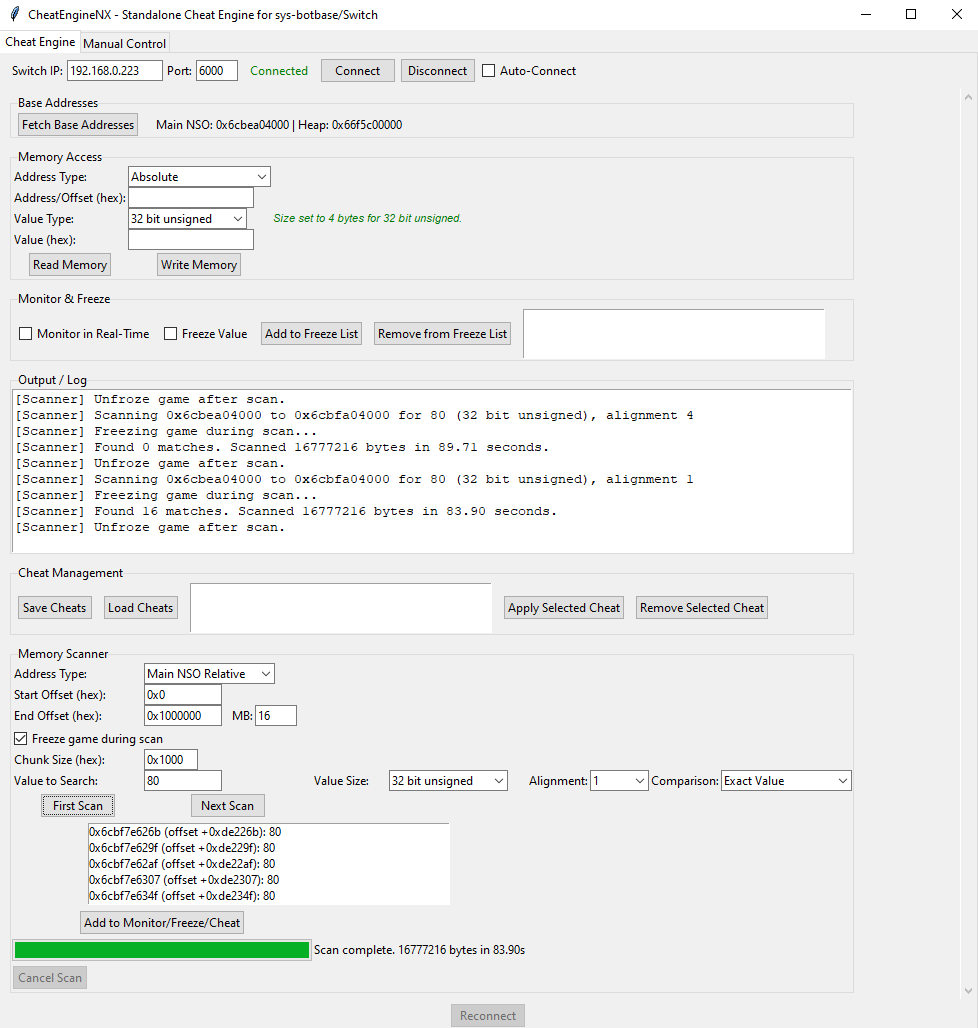Toggle the Freeze Value checkbox
Screen dimensions: 978x1028
(x=170, y=334)
